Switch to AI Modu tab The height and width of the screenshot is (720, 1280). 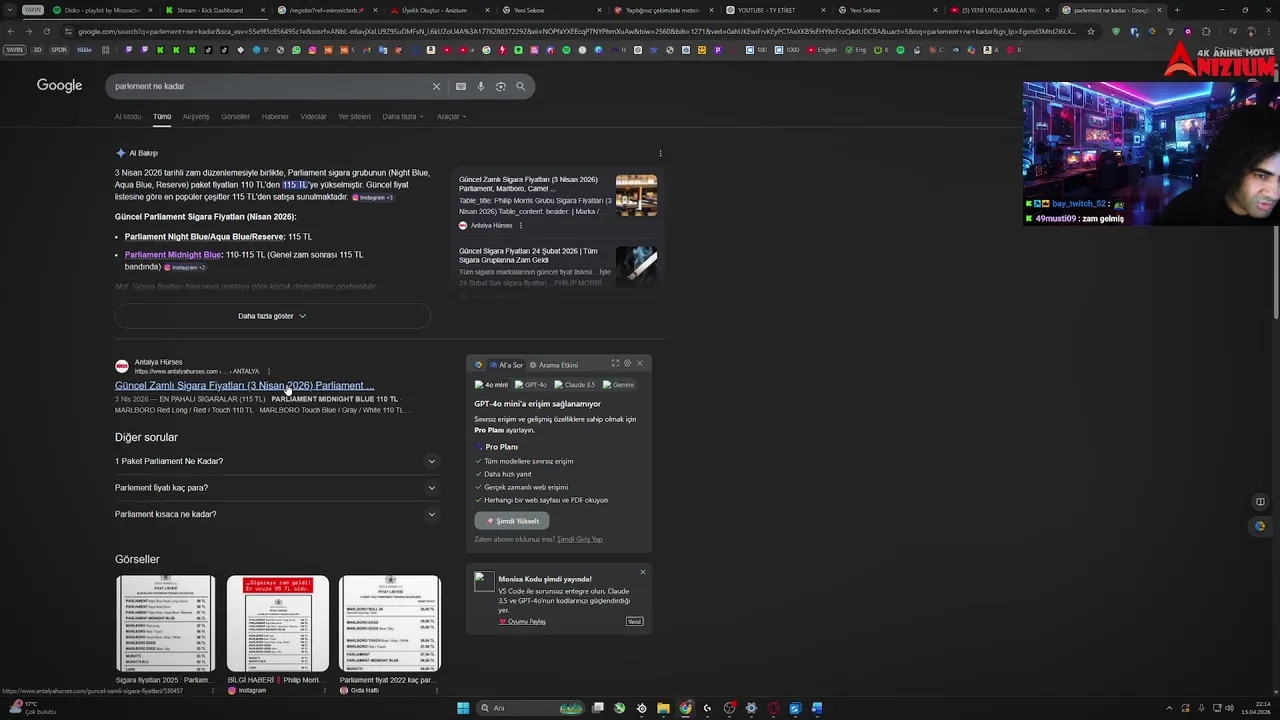click(128, 116)
